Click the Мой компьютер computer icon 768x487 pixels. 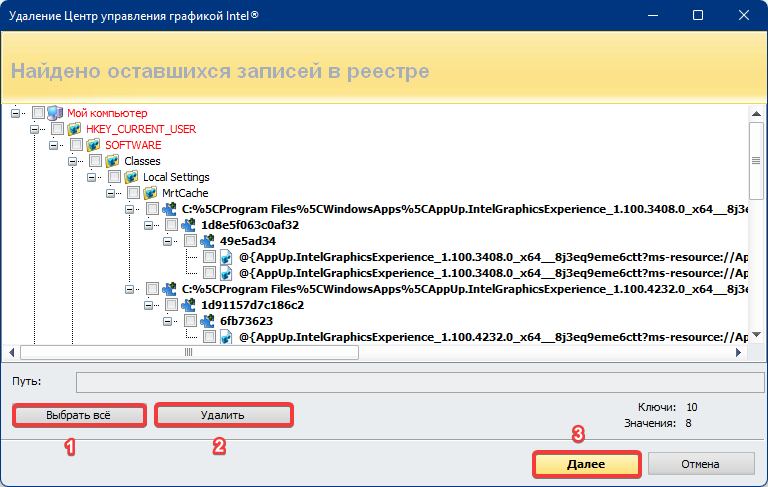pos(55,113)
